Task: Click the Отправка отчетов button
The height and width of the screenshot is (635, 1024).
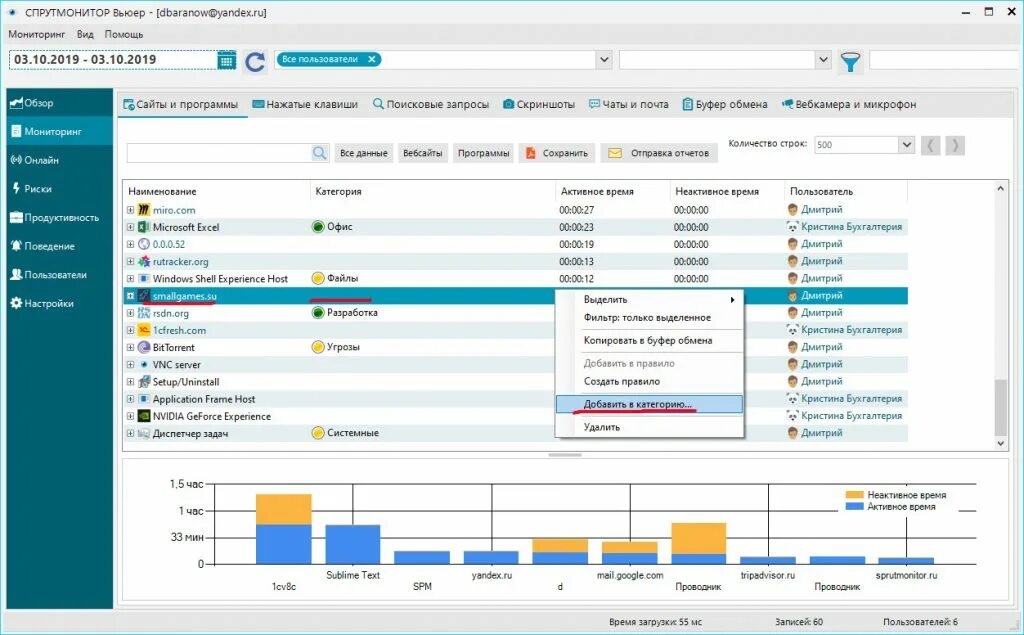Action: (x=659, y=153)
